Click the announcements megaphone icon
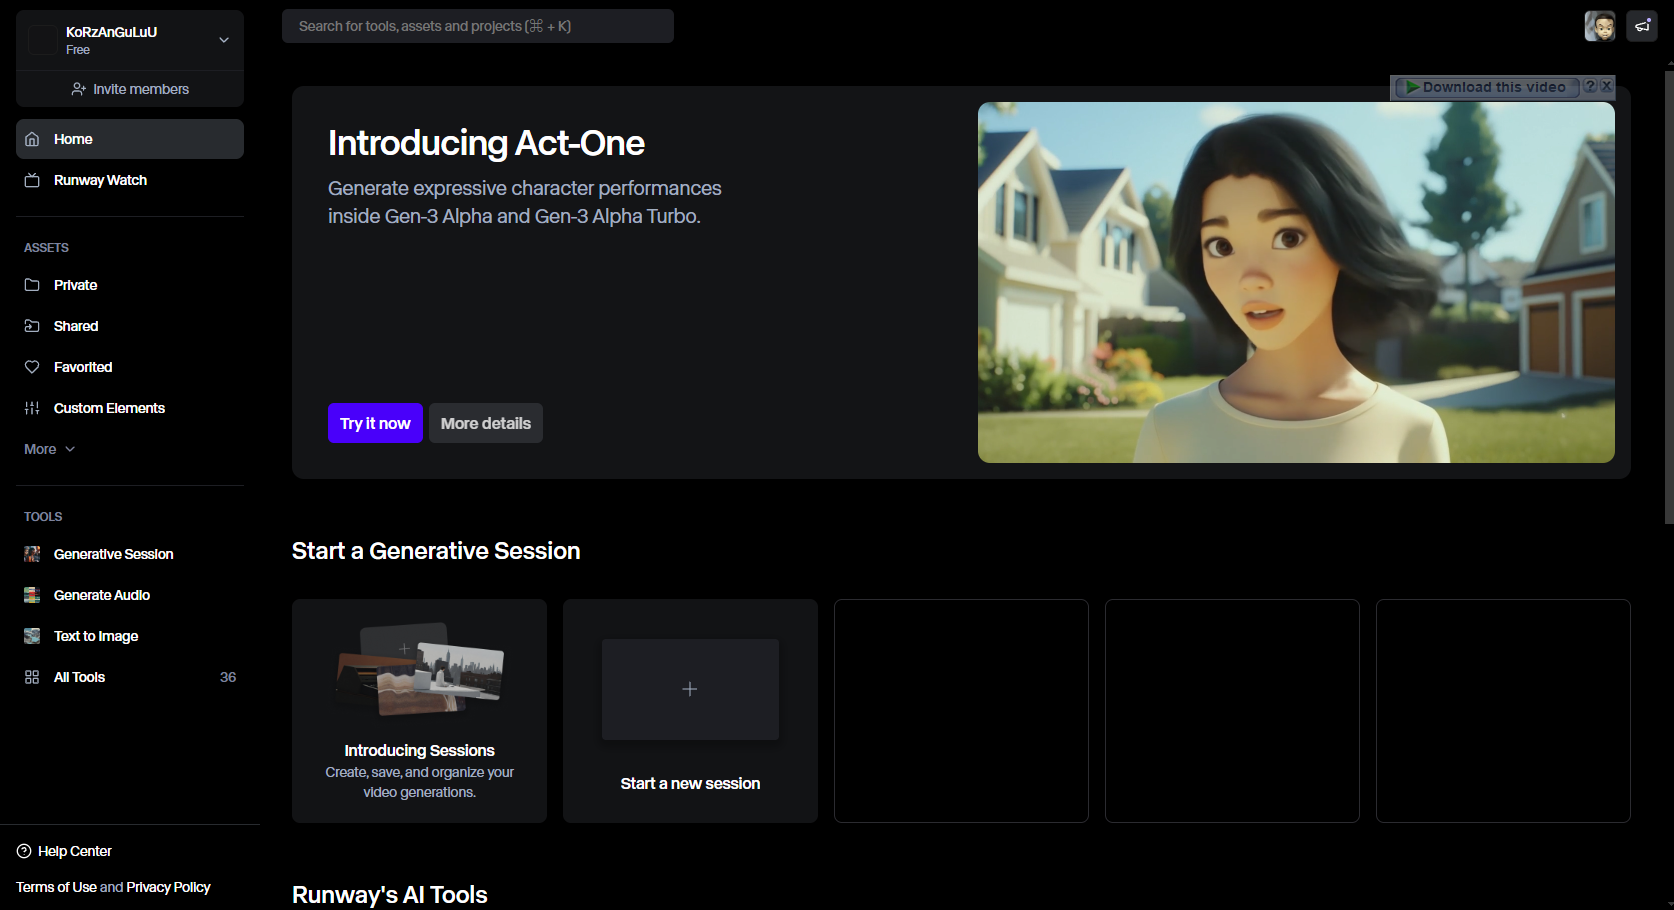The image size is (1674, 910). click(1642, 26)
